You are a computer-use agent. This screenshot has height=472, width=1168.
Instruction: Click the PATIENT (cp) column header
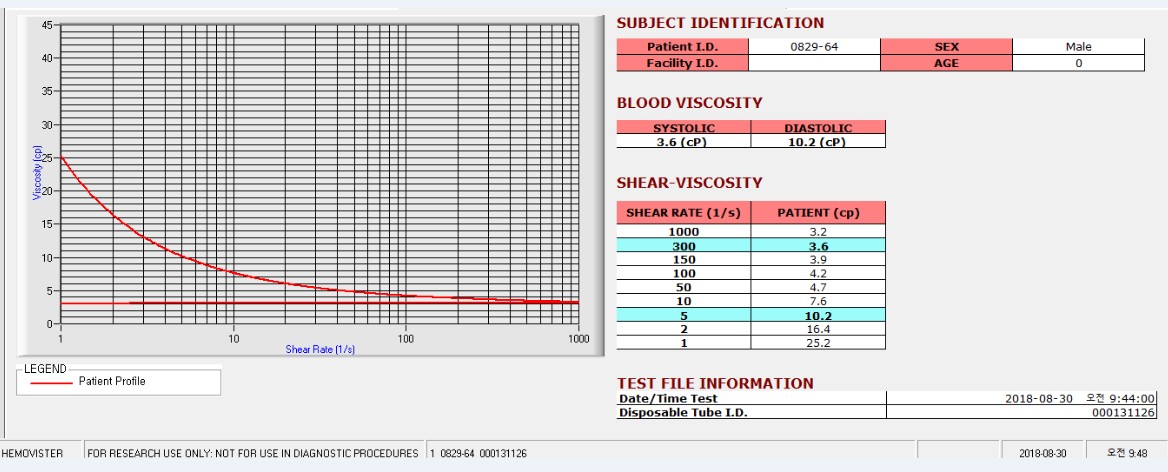[x=818, y=213]
